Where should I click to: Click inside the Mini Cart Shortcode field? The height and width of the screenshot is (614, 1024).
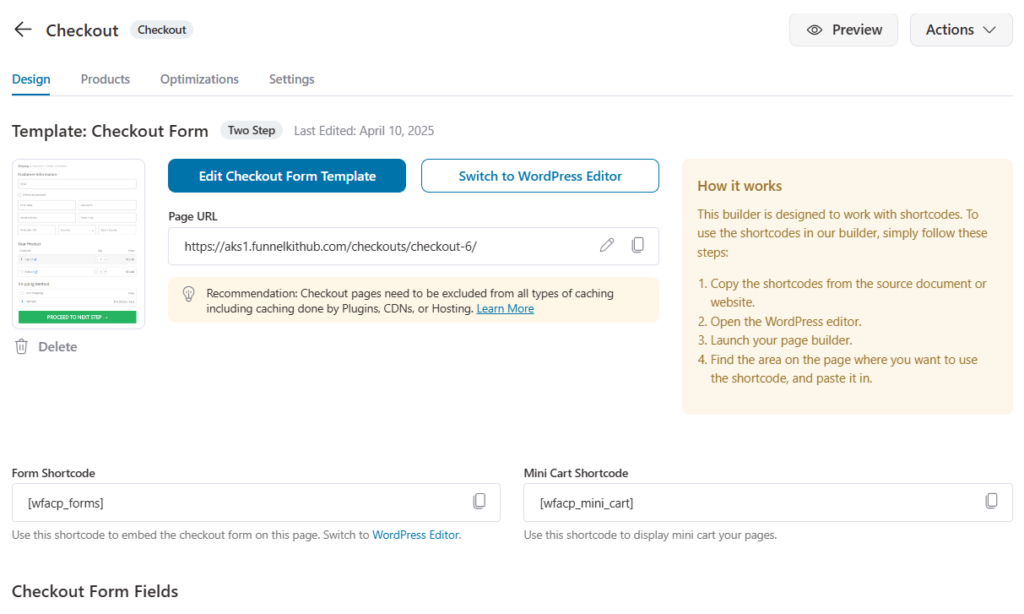coord(700,502)
